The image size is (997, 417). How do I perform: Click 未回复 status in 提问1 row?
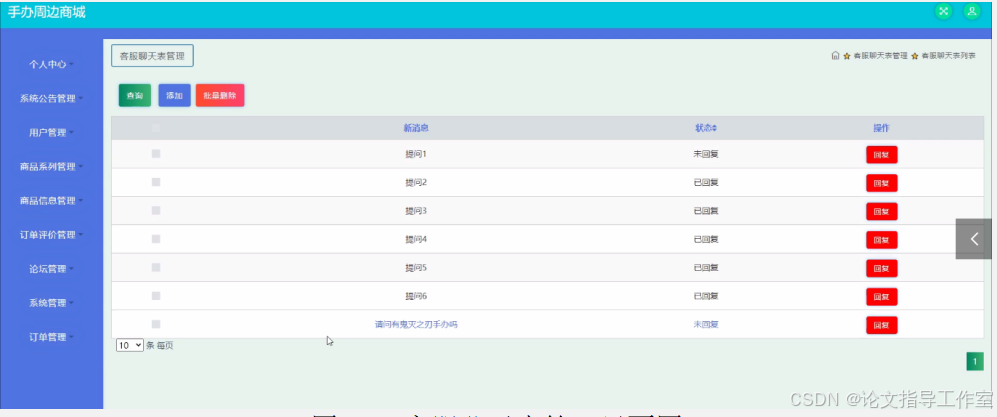pos(706,154)
